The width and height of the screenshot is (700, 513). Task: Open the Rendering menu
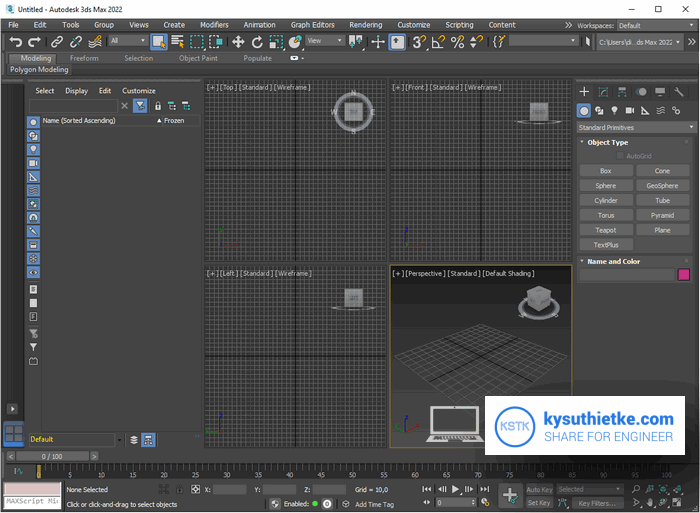click(x=366, y=25)
